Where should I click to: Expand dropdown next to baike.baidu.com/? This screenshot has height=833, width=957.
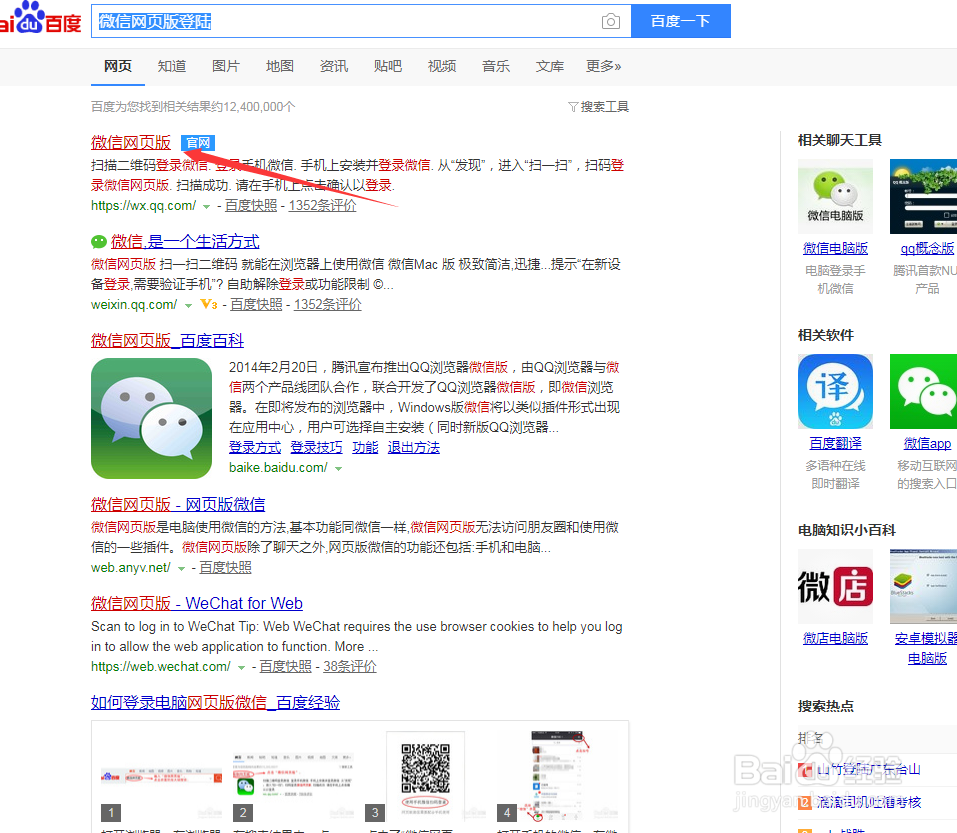pos(338,469)
